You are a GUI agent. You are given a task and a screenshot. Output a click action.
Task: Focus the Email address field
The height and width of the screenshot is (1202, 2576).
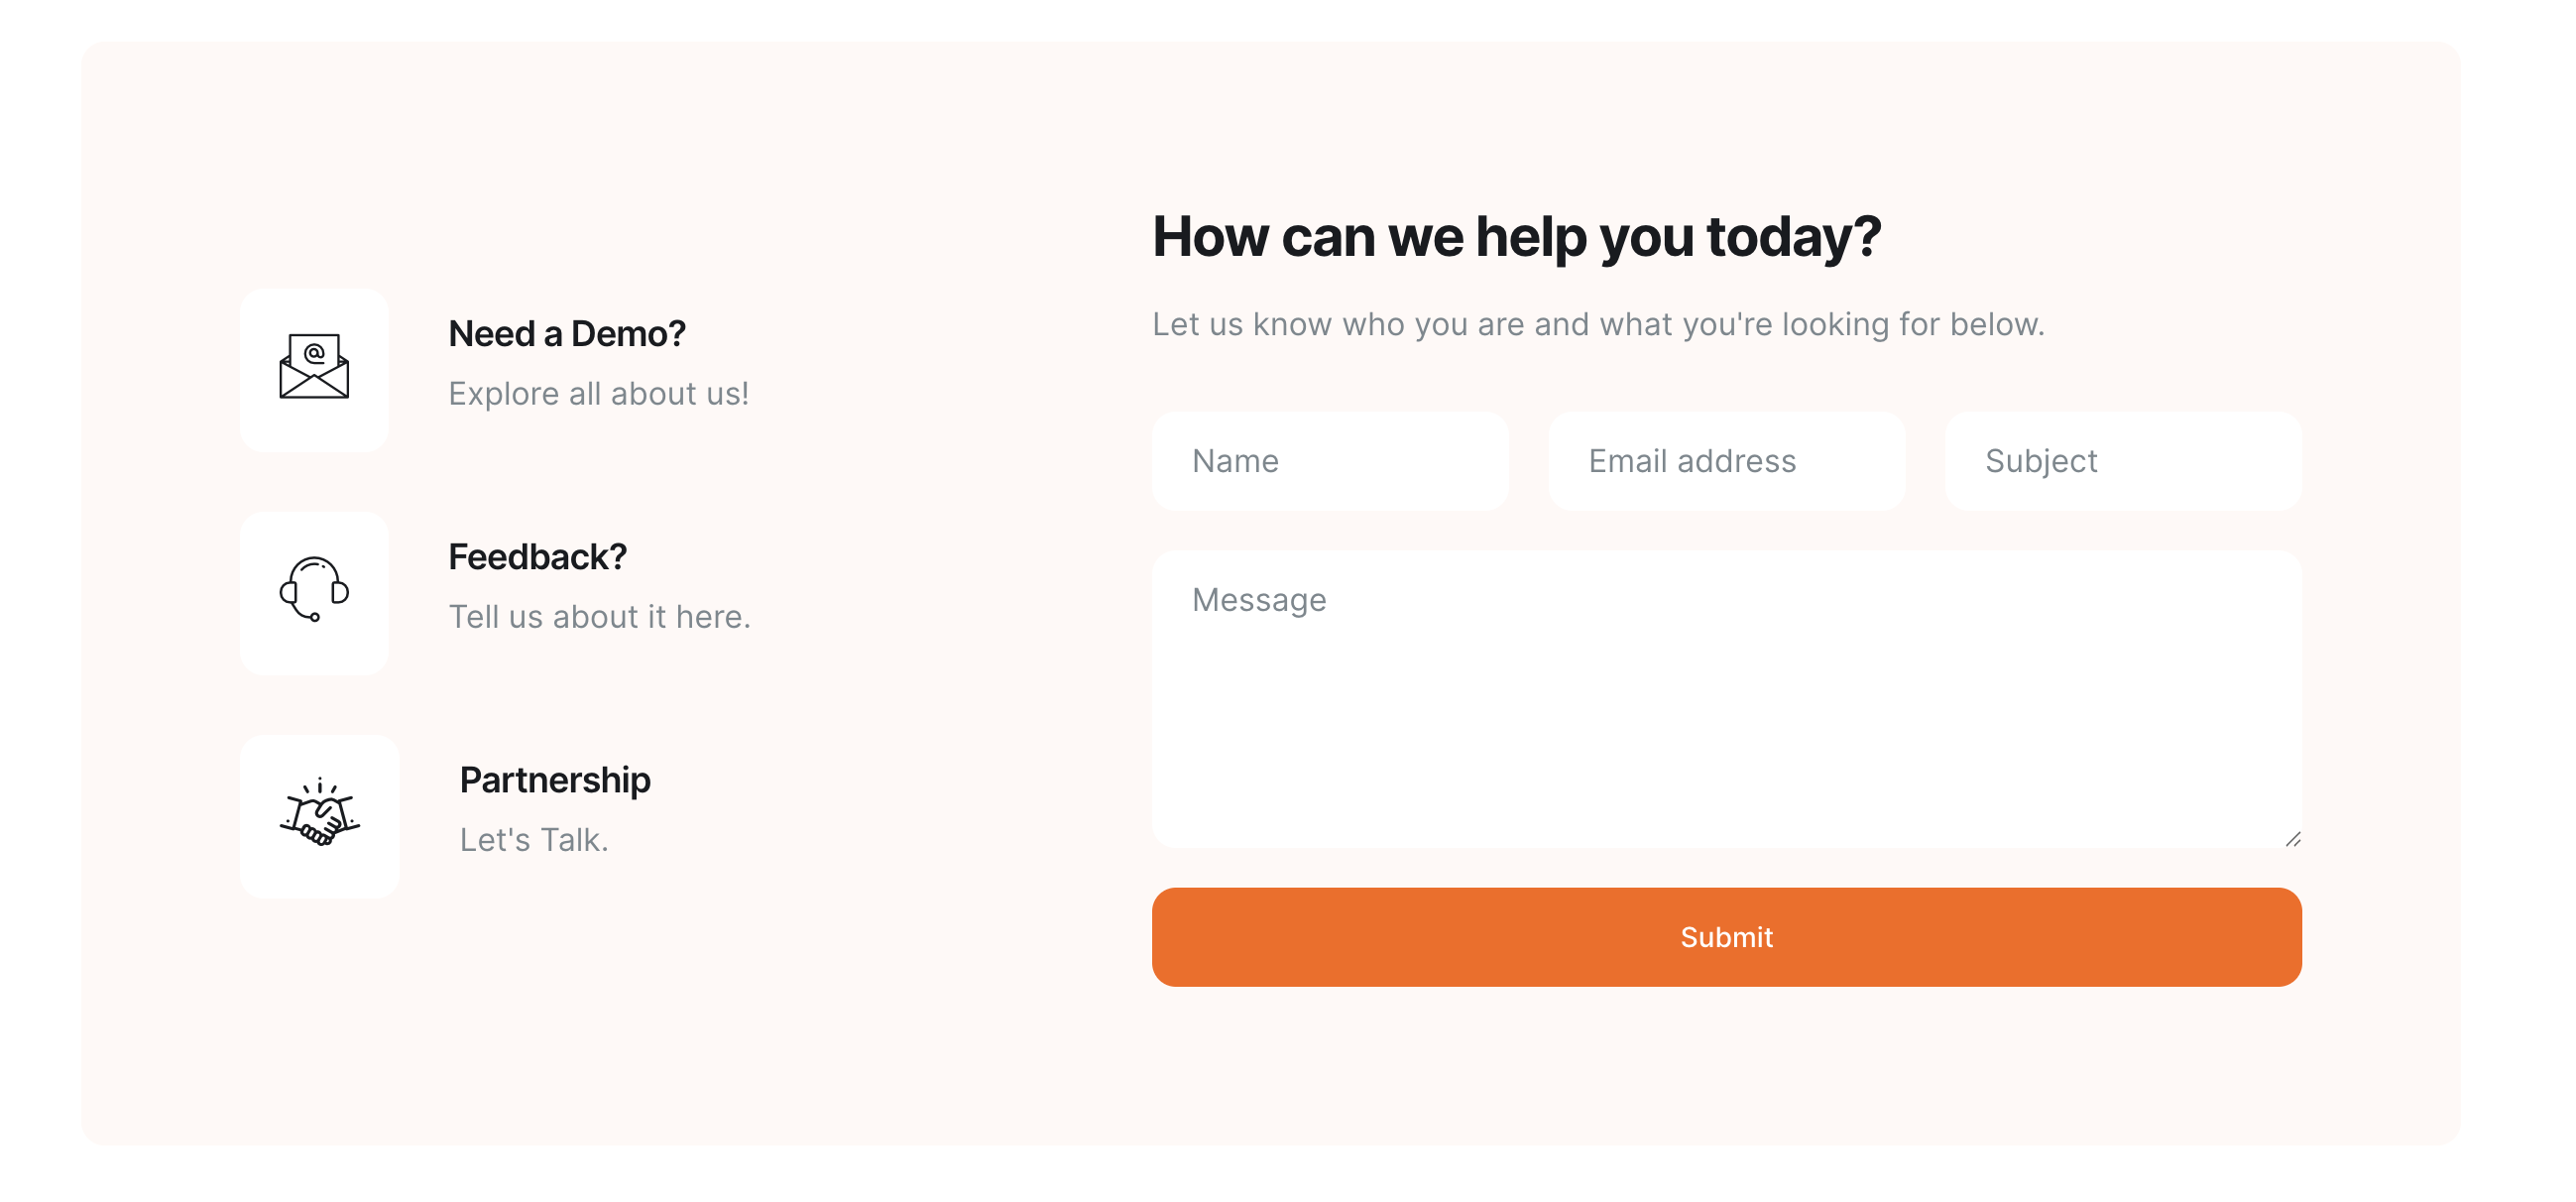coord(1726,461)
